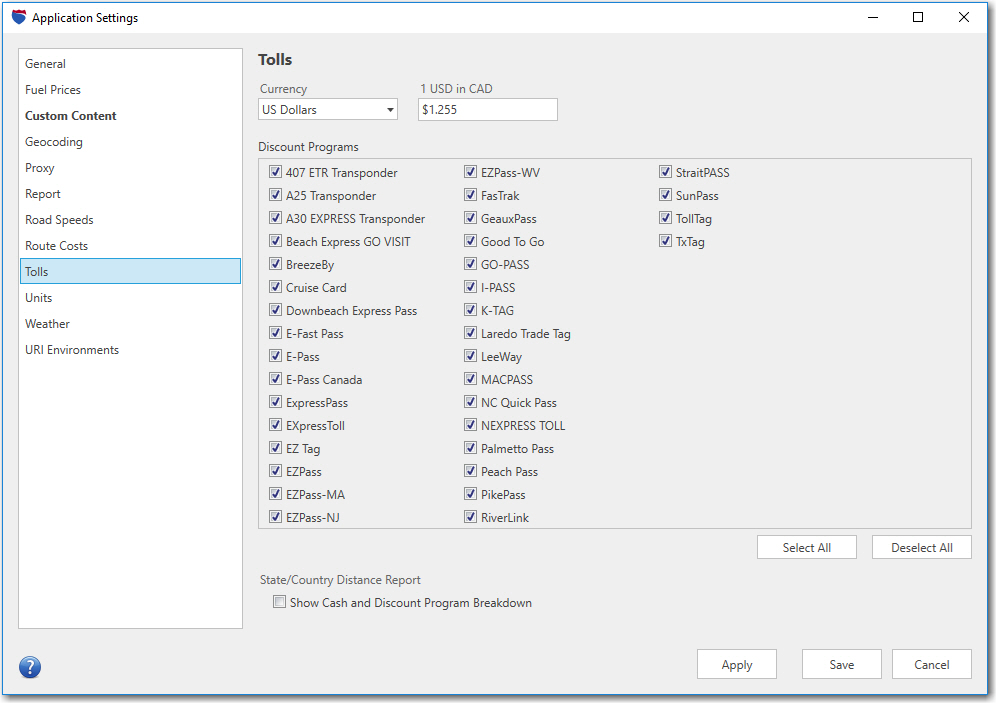Screen dimensions: 996x703
Task: Save the application settings
Action: pos(842,664)
